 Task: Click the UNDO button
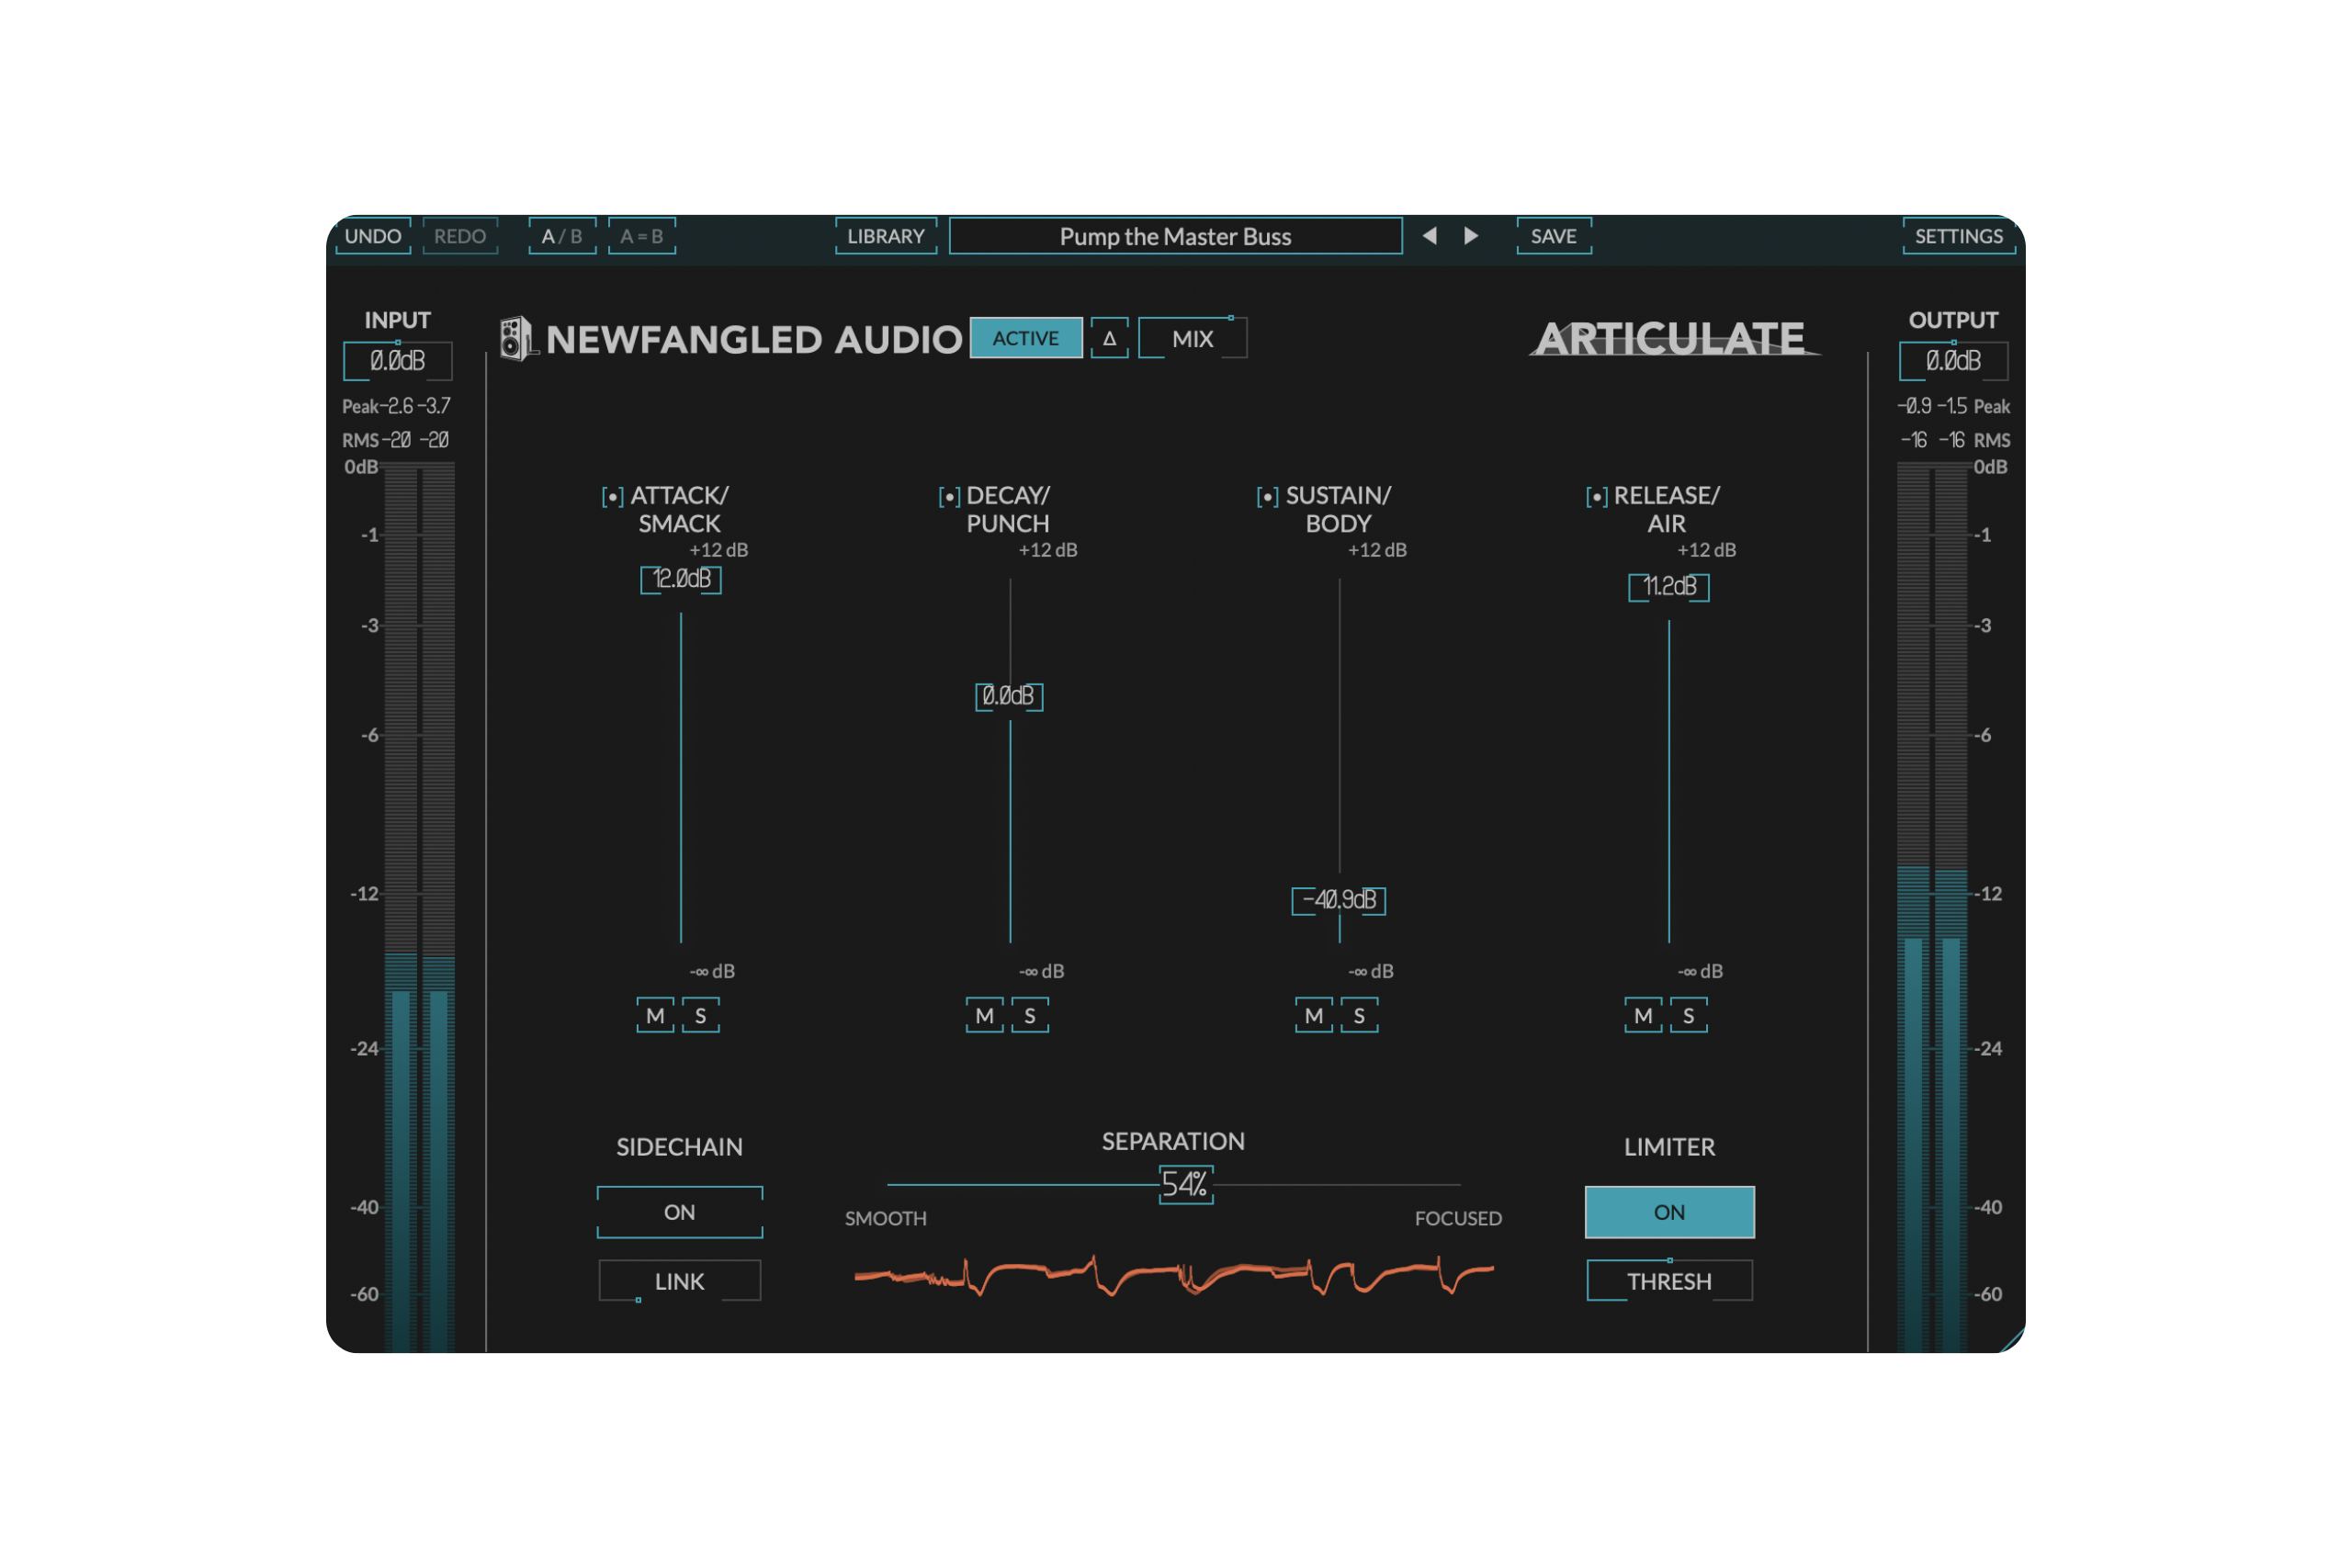pos(373,236)
